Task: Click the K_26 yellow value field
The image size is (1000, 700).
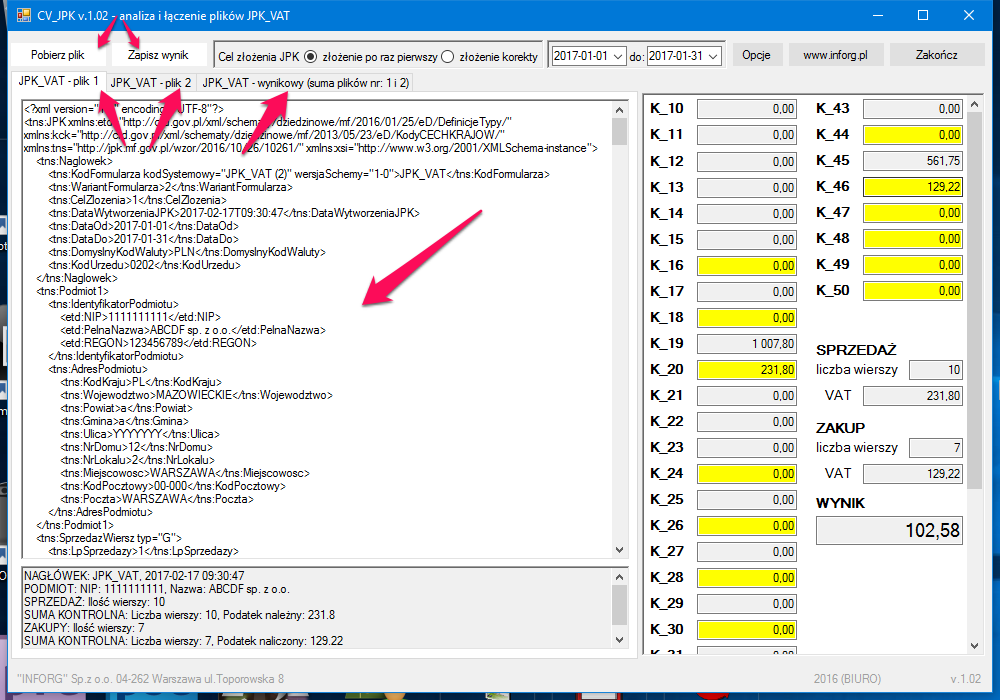Action: click(747, 526)
